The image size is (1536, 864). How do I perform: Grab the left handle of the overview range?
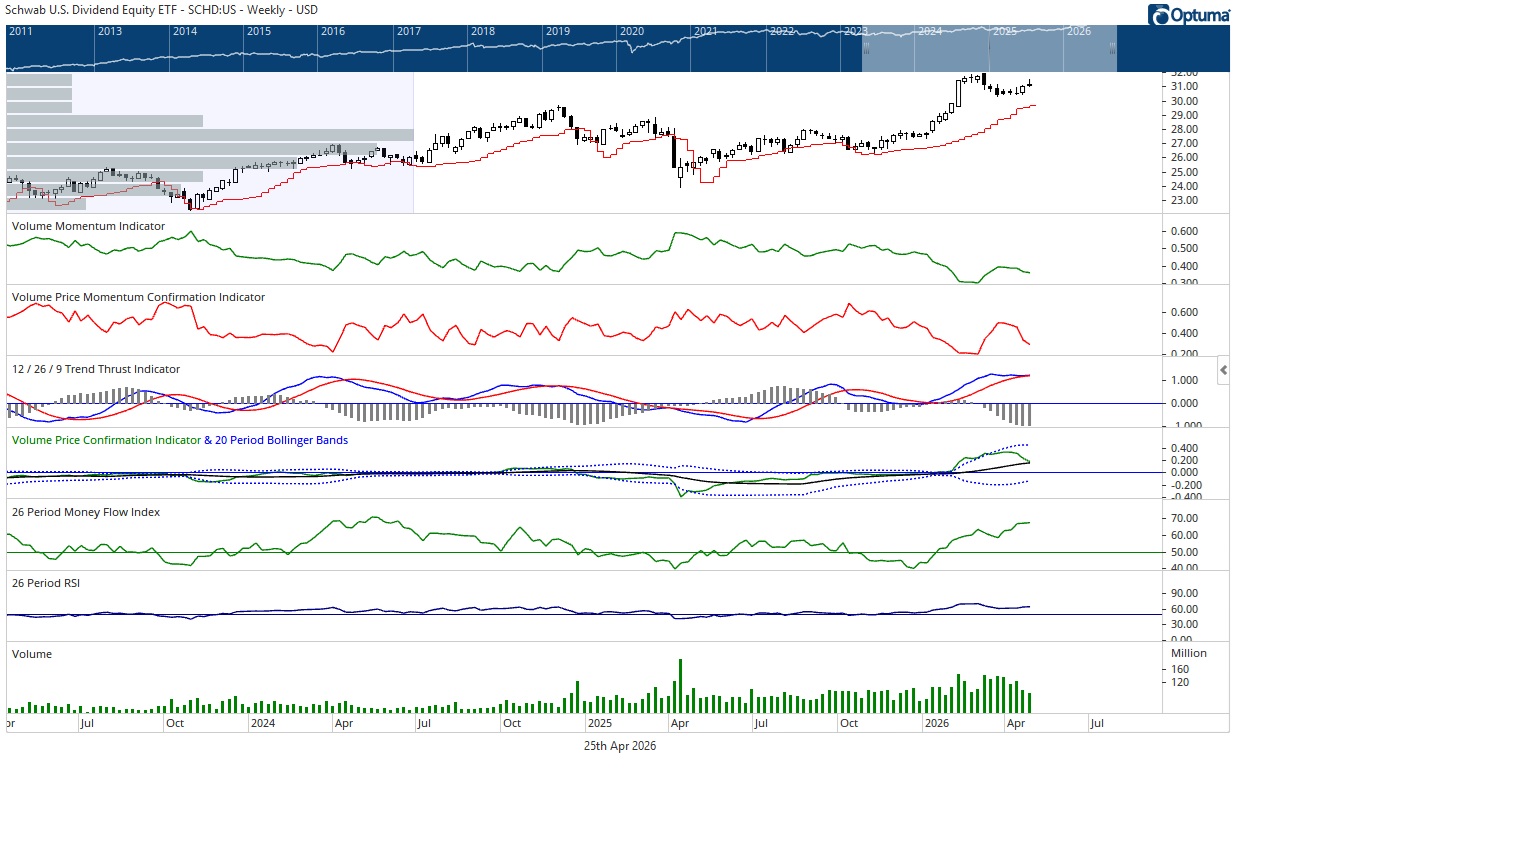pyautogui.click(x=866, y=49)
